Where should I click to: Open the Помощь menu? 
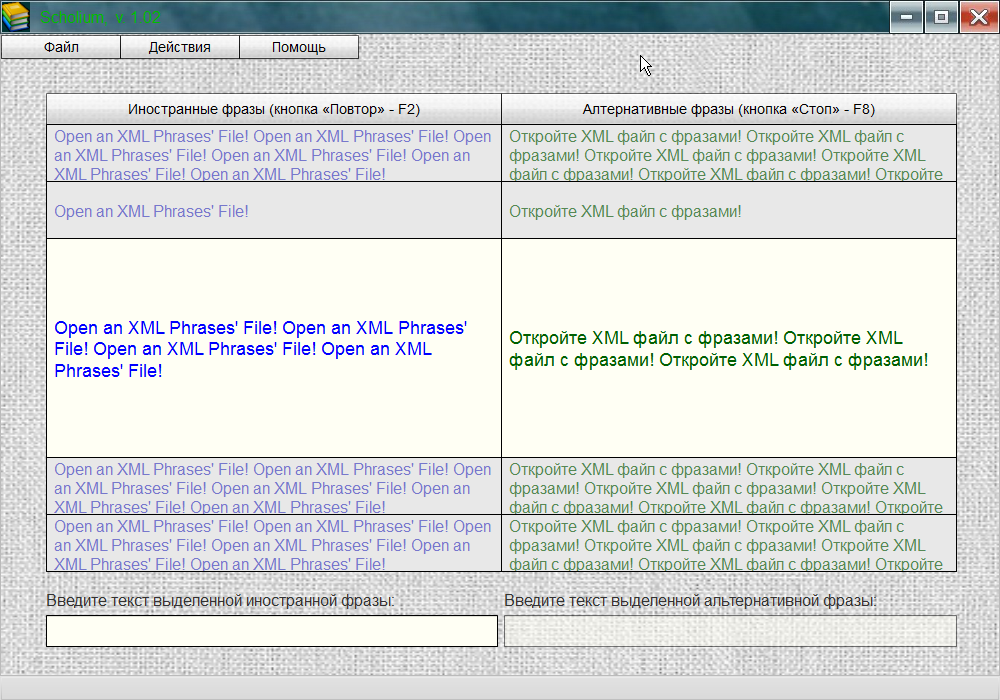[299, 47]
